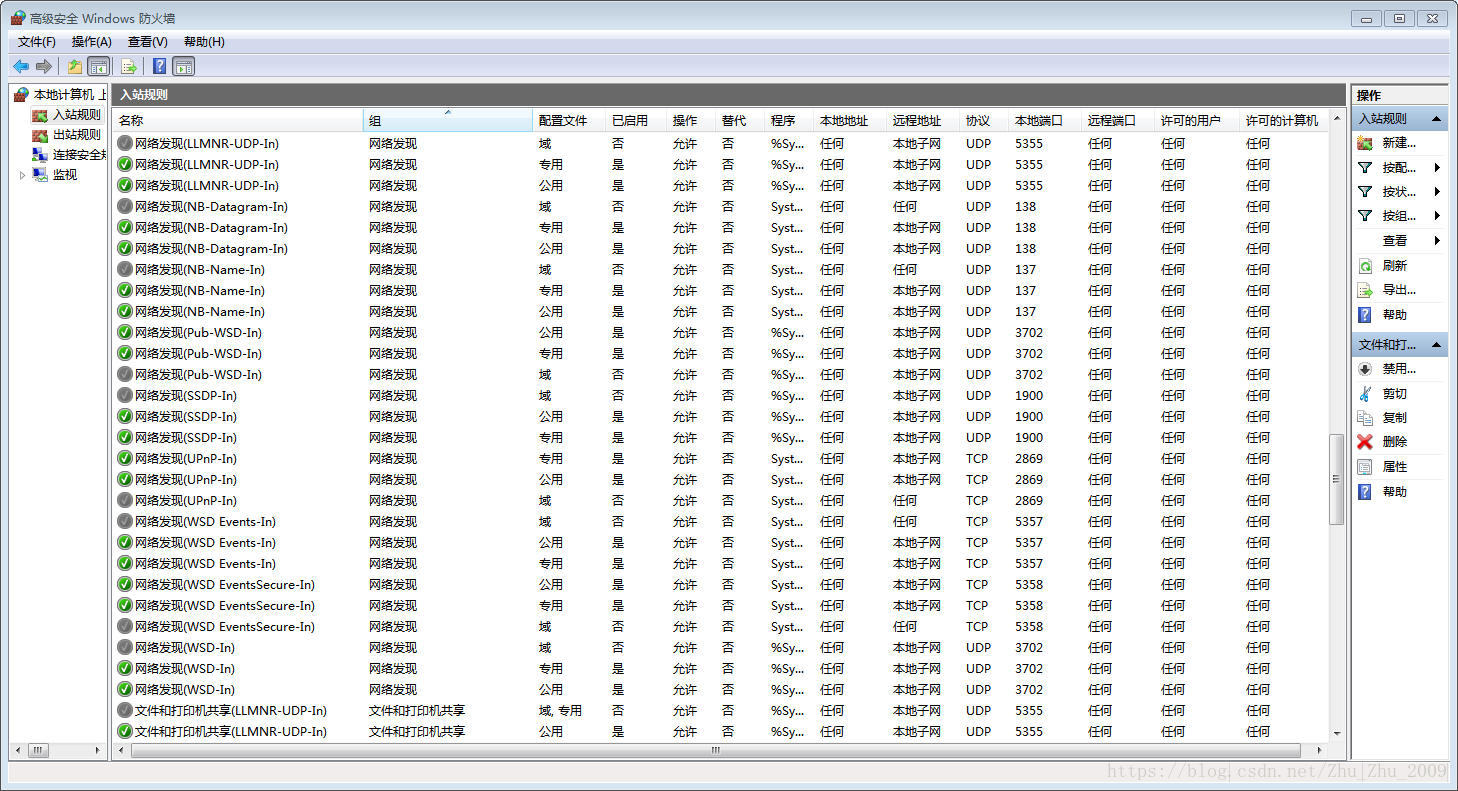
Task: Click the 导出列表 icon in actions pane
Action: 1365,290
